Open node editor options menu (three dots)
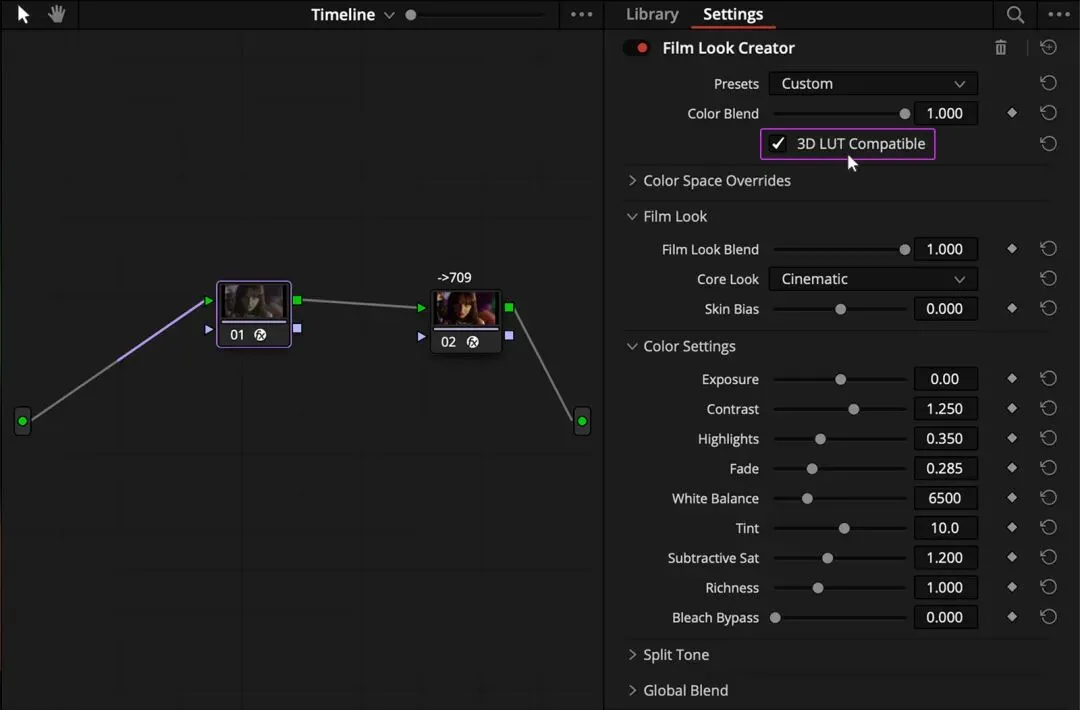Screen dimensions: 1080x710 click(x=581, y=14)
